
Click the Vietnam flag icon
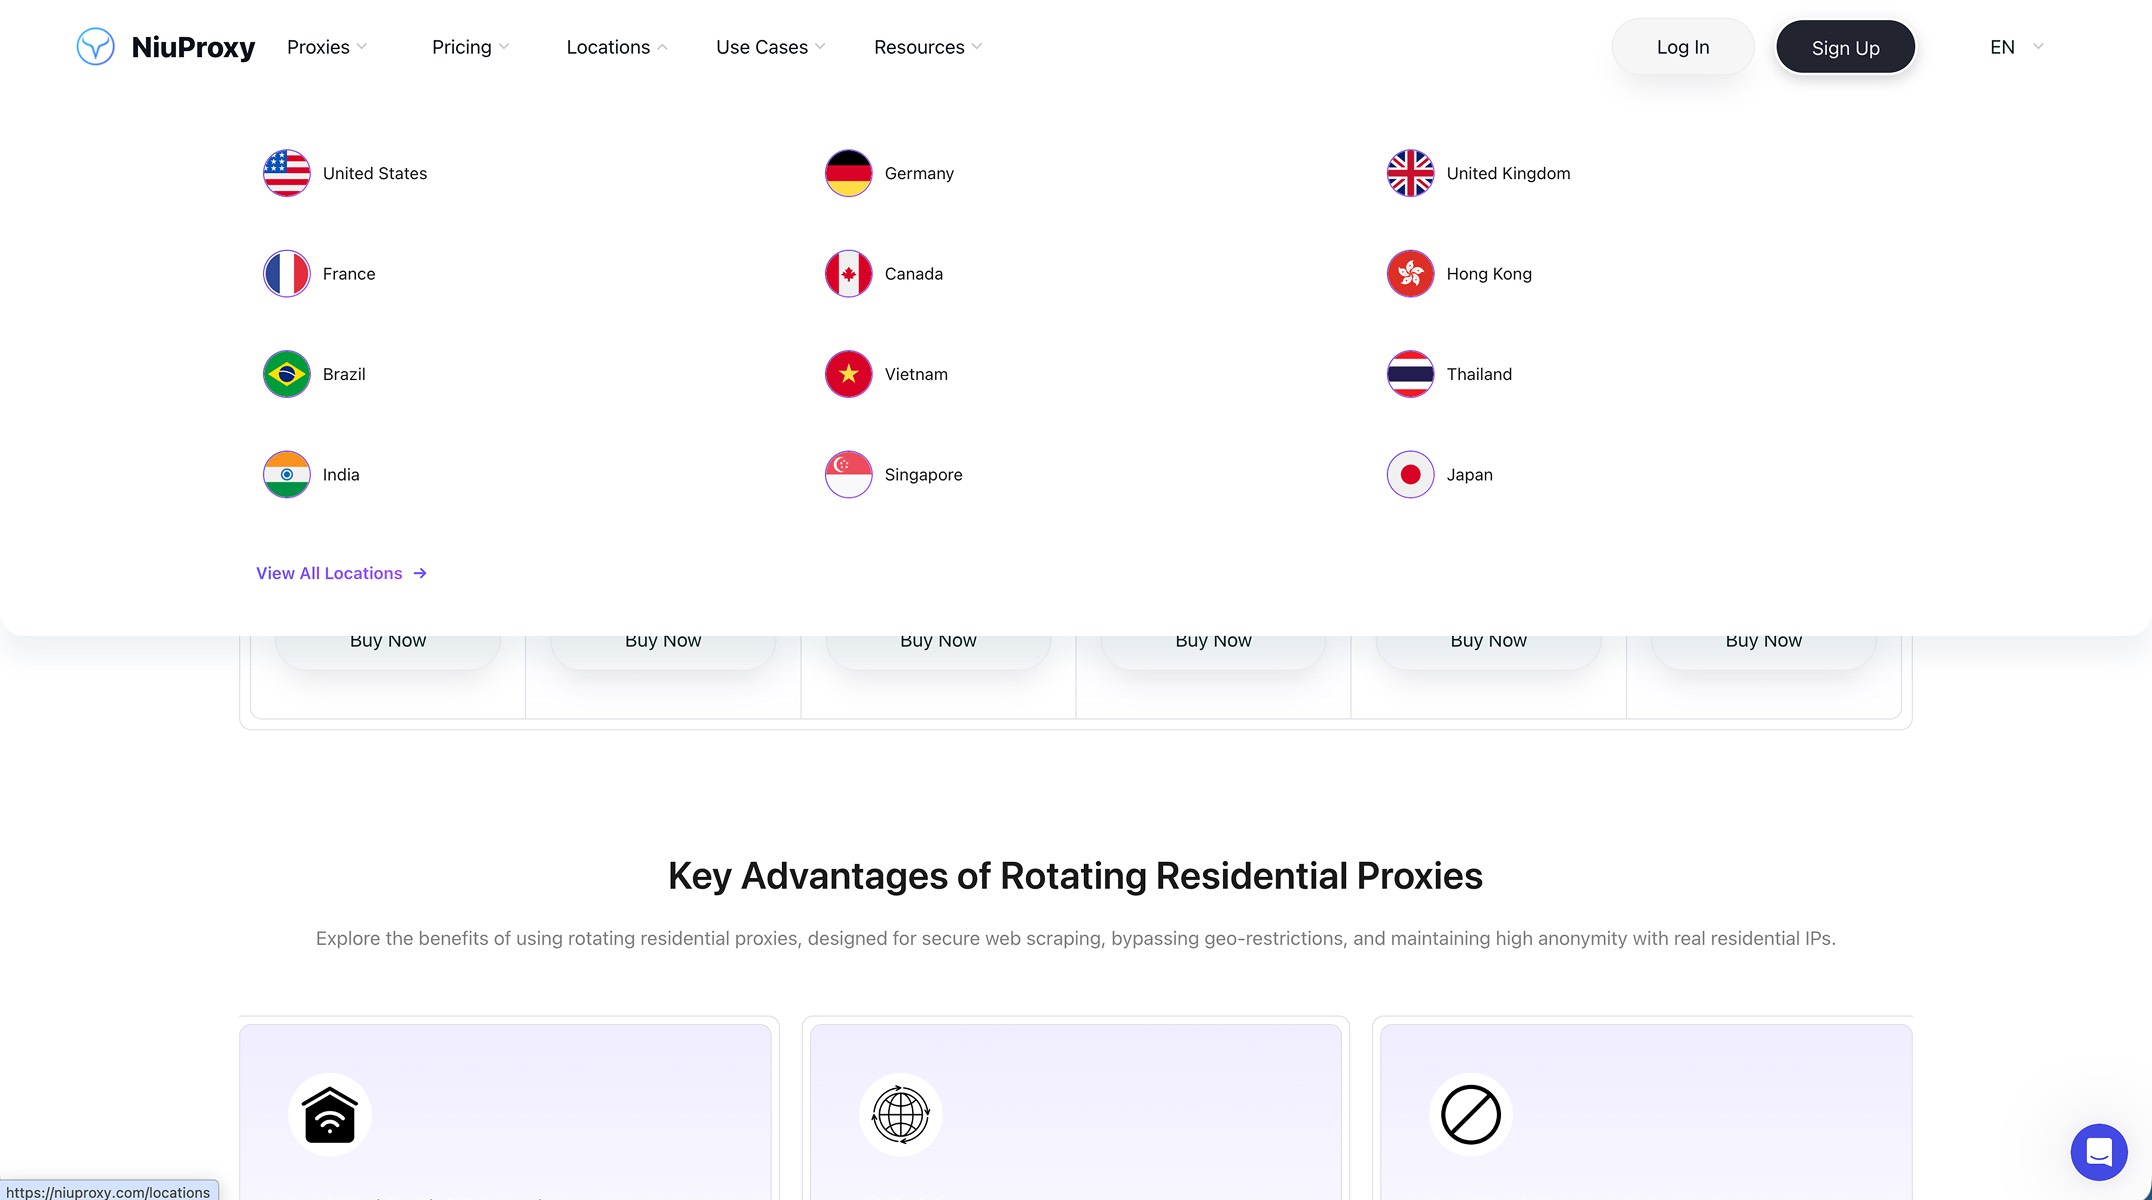click(x=849, y=374)
